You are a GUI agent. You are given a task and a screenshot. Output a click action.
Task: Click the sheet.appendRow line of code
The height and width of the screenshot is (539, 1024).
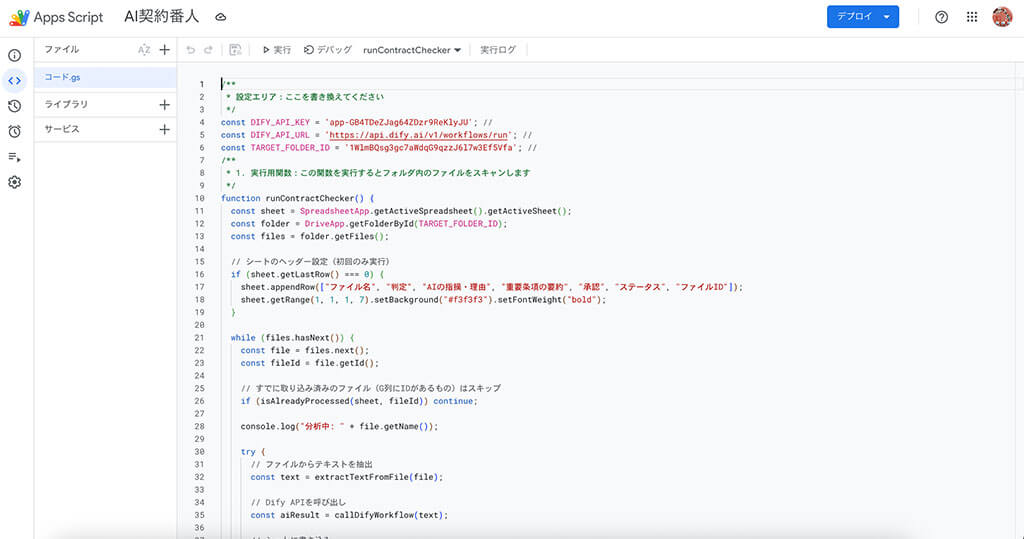click(492, 287)
